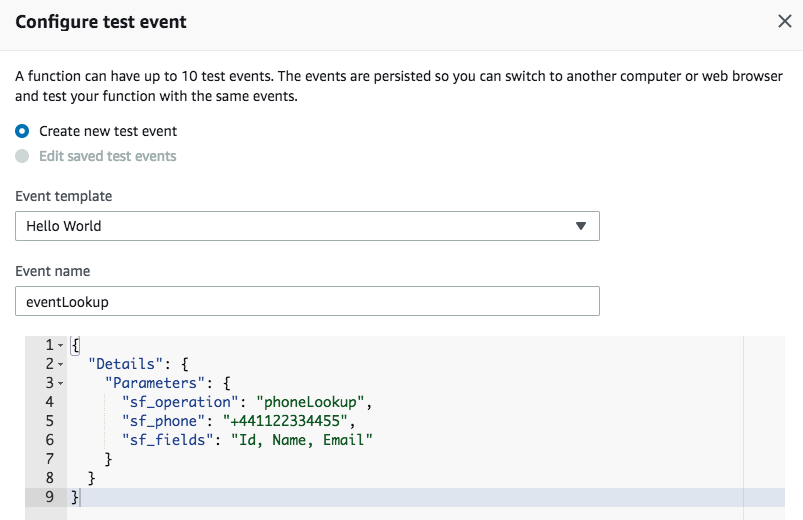Click line number 5 in gutter
Screen dimensions: 803x520
pyautogui.click(x=49, y=421)
